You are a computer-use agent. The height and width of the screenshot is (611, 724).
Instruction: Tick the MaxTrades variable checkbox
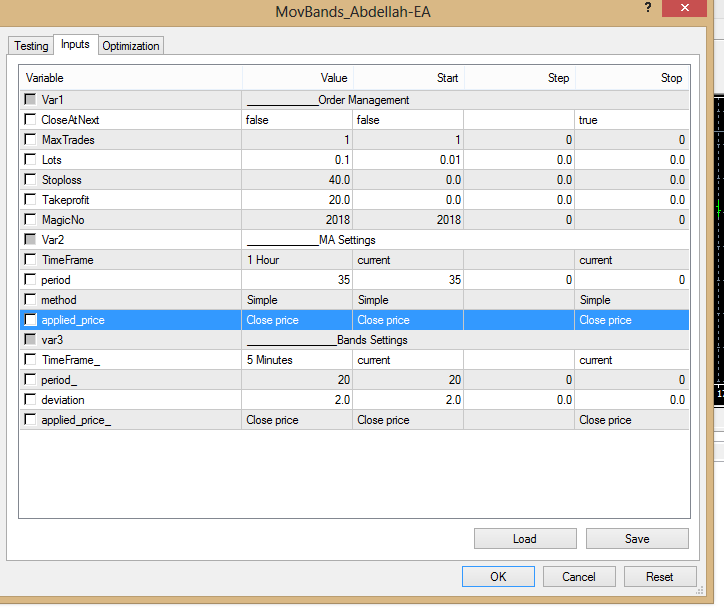tap(31, 140)
